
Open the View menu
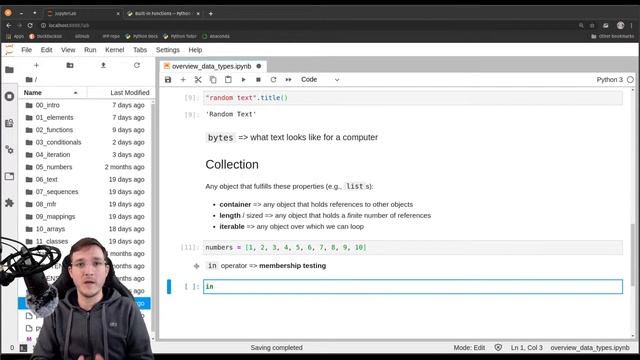click(68, 50)
